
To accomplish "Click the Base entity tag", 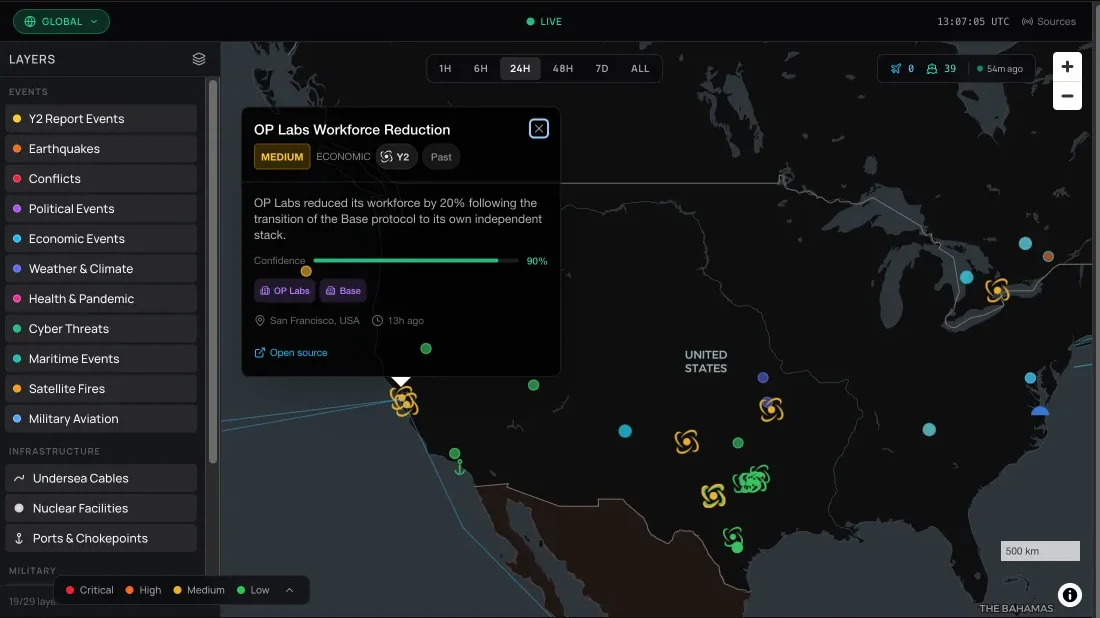I will coord(343,290).
